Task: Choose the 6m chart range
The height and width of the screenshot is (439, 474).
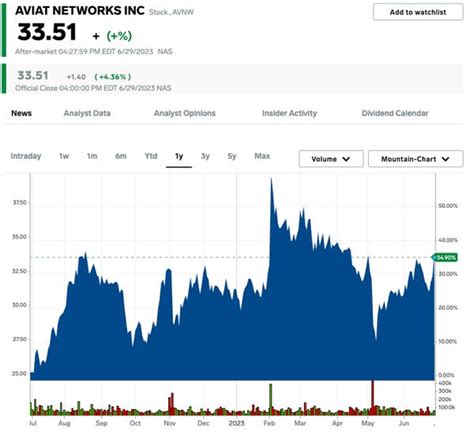Action: coord(121,156)
